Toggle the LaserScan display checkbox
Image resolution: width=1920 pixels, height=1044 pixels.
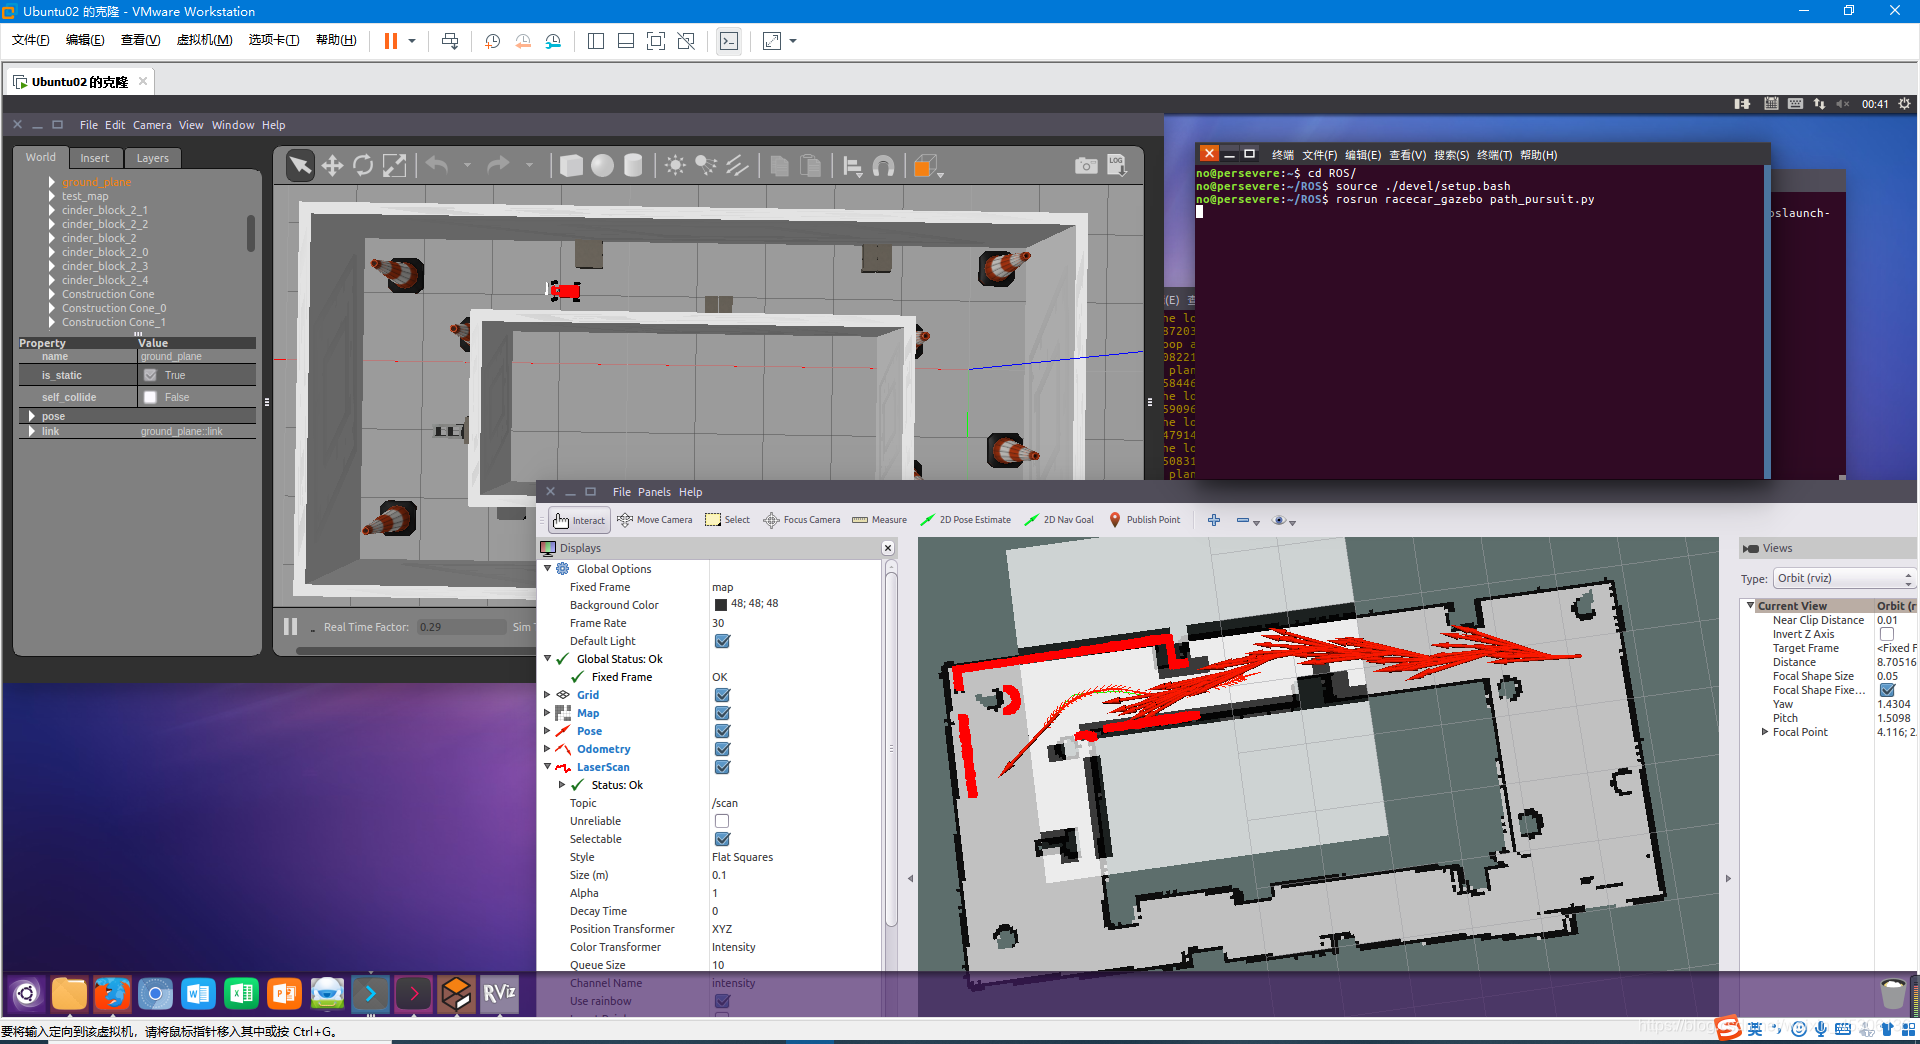(x=722, y=767)
